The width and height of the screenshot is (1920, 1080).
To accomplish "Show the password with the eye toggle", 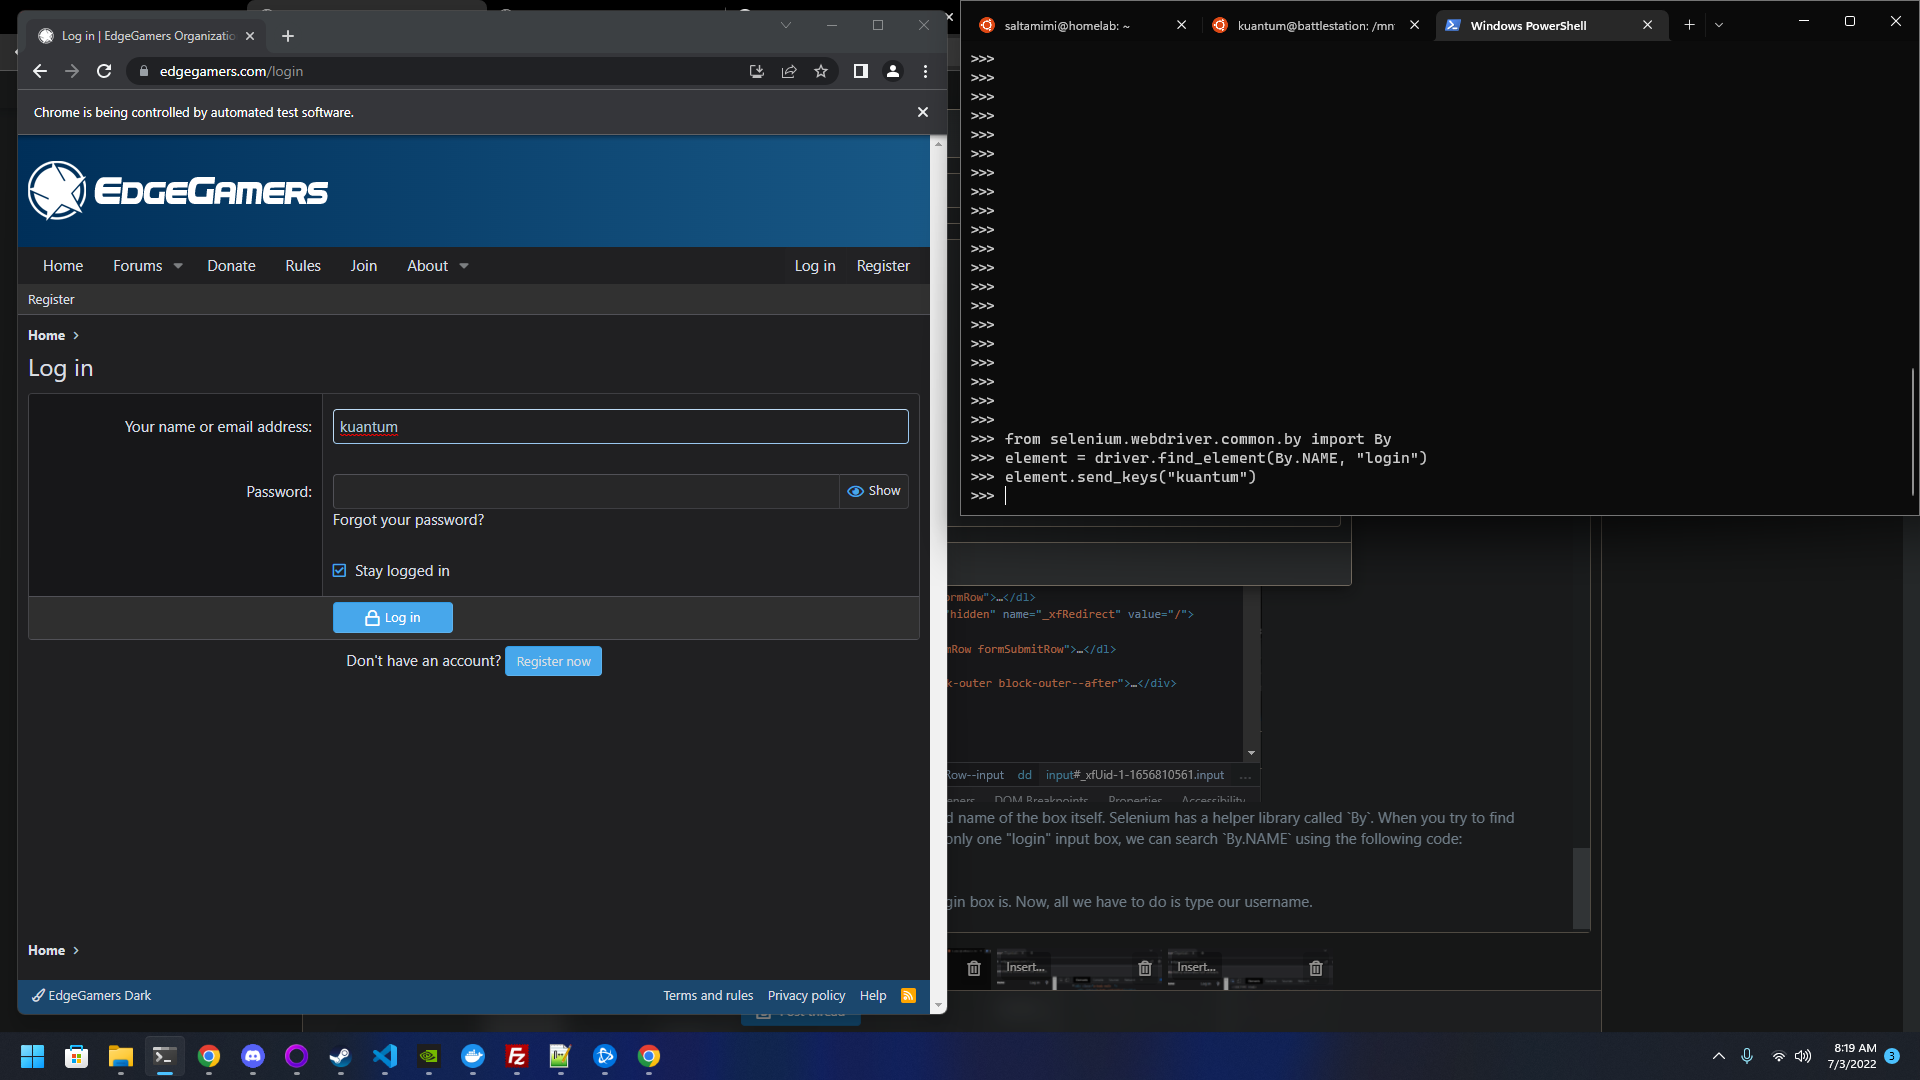I will click(874, 491).
